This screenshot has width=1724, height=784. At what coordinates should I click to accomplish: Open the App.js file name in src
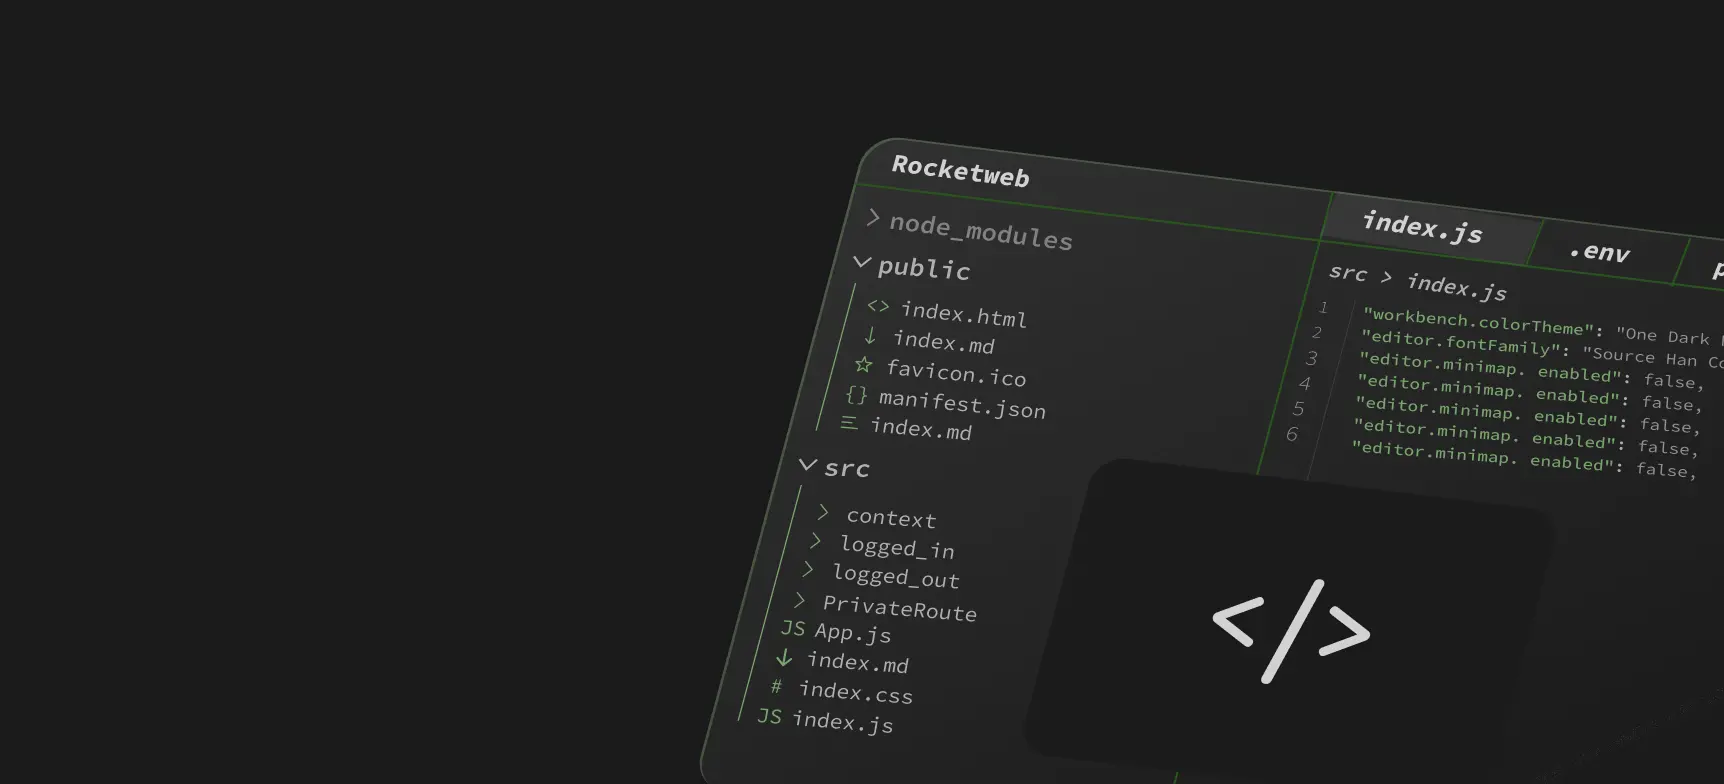pyautogui.click(x=852, y=633)
